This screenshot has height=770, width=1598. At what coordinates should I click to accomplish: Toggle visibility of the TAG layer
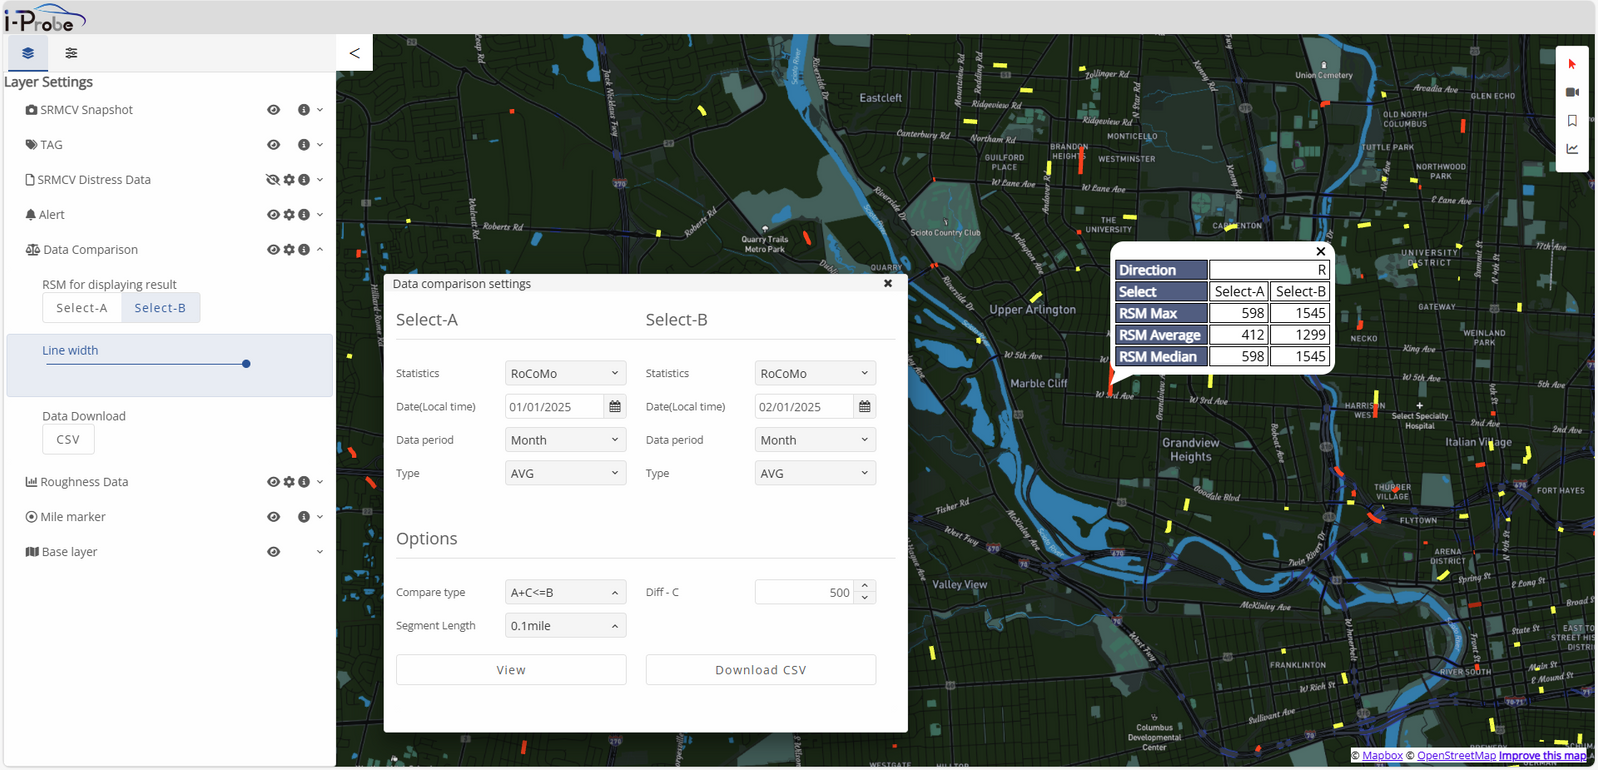(273, 145)
